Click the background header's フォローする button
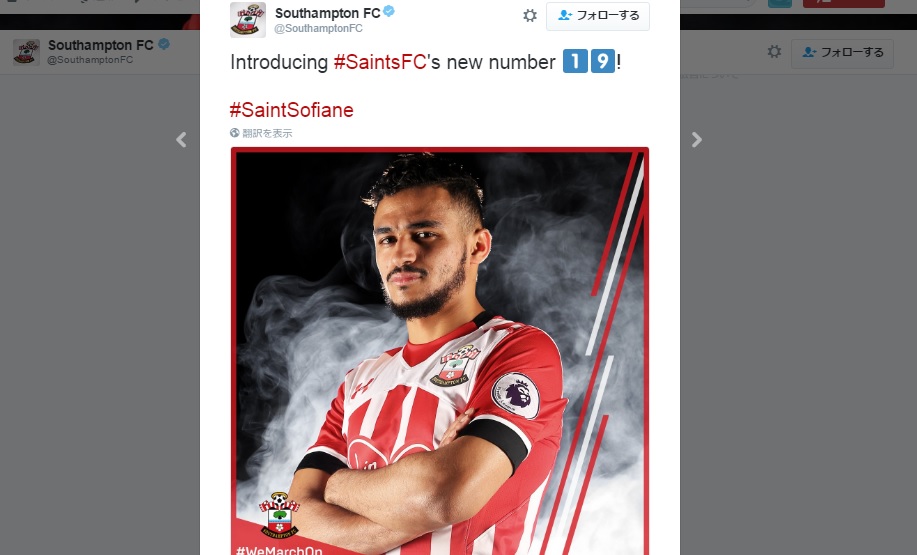Screen dimensions: 917x555 842,53
